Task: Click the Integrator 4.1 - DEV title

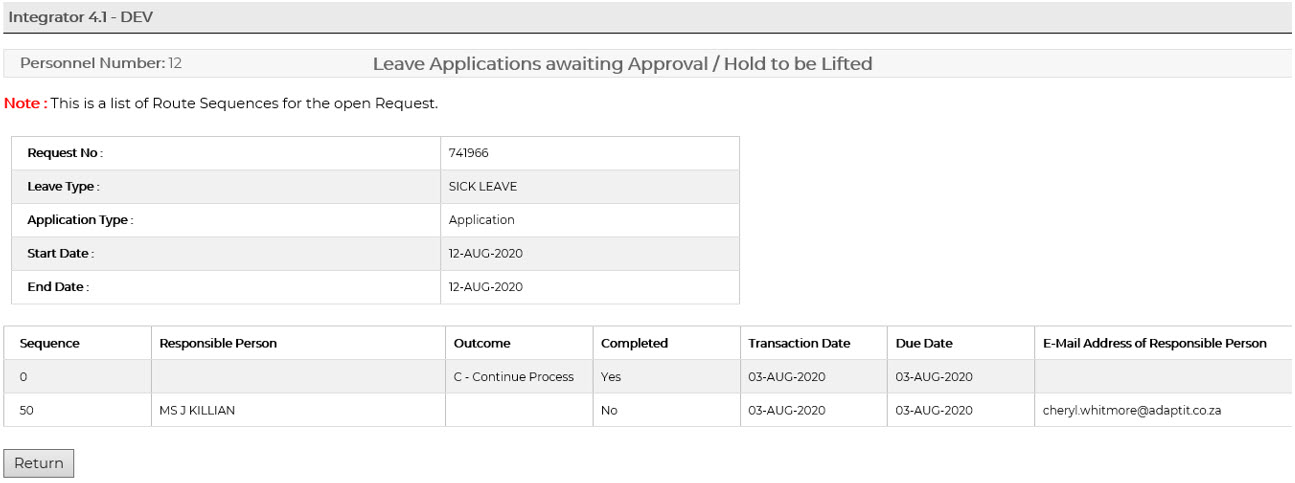Action: [81, 17]
